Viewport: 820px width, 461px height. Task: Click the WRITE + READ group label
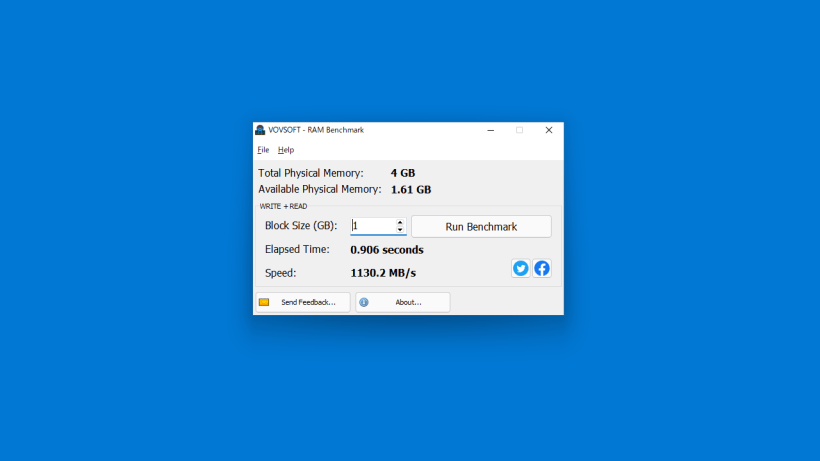tap(283, 206)
